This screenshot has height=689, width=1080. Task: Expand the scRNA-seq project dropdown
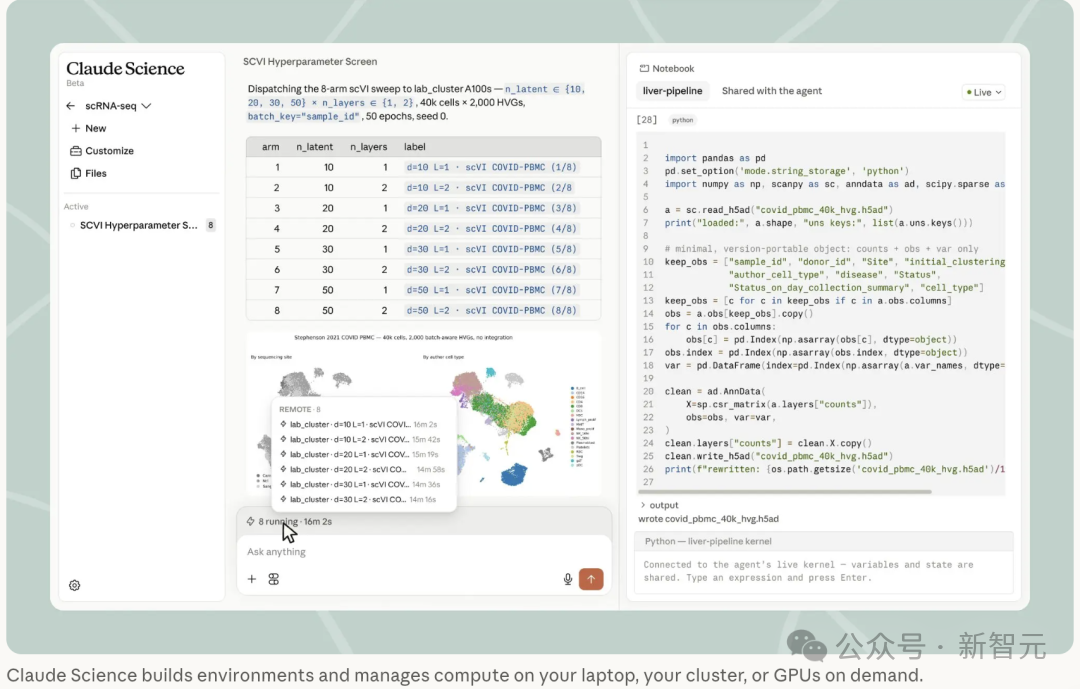pos(146,106)
